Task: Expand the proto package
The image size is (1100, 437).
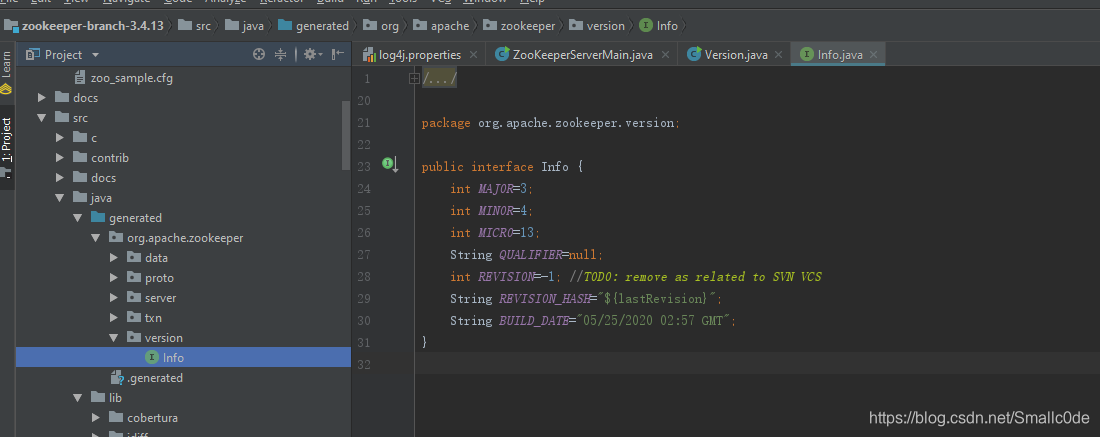Action: click(x=114, y=278)
